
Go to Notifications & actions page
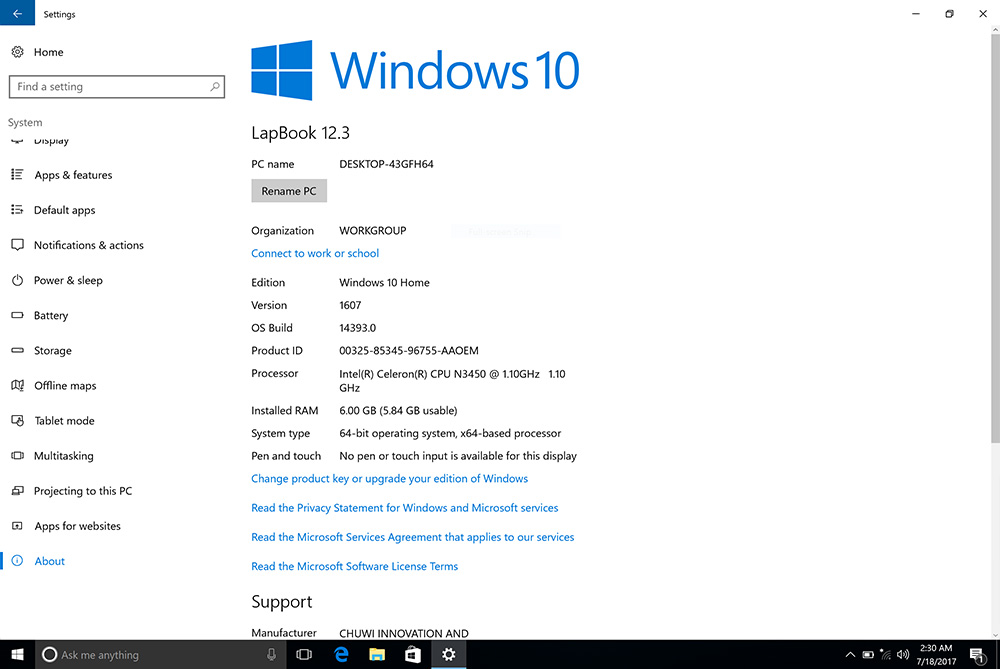coord(89,245)
